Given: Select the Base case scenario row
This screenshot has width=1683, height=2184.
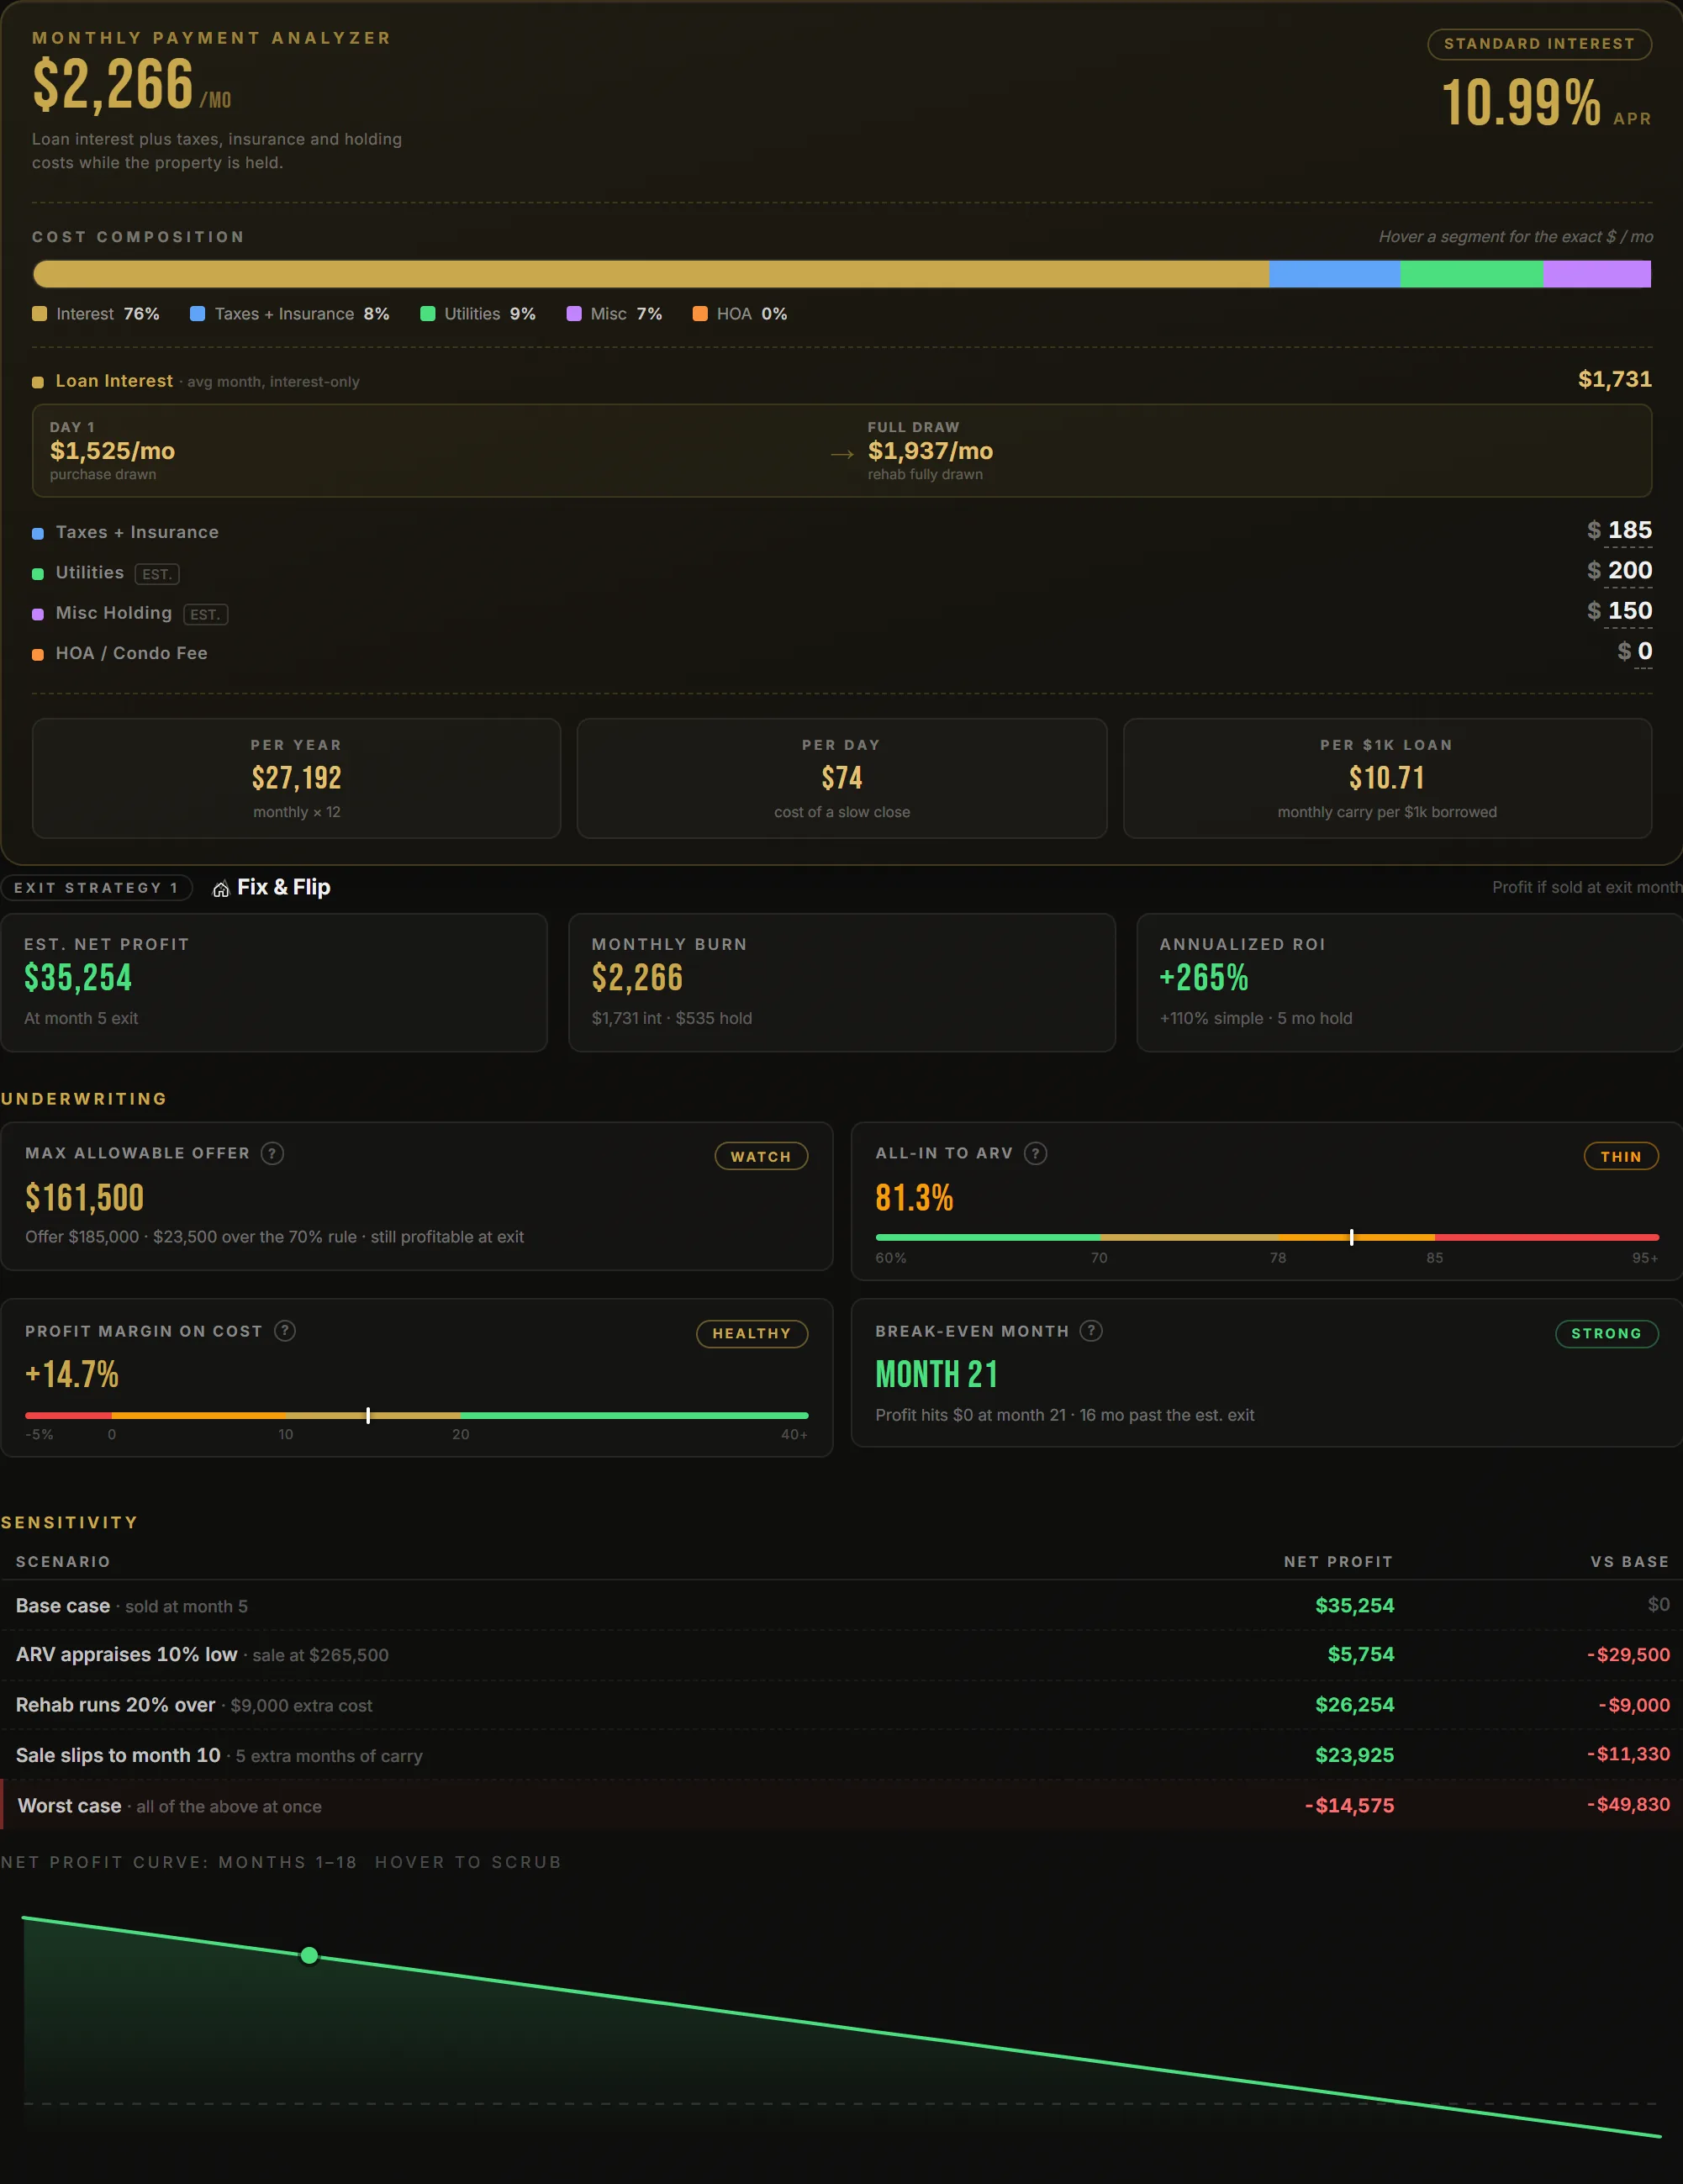Looking at the screenshot, I should coord(841,1605).
